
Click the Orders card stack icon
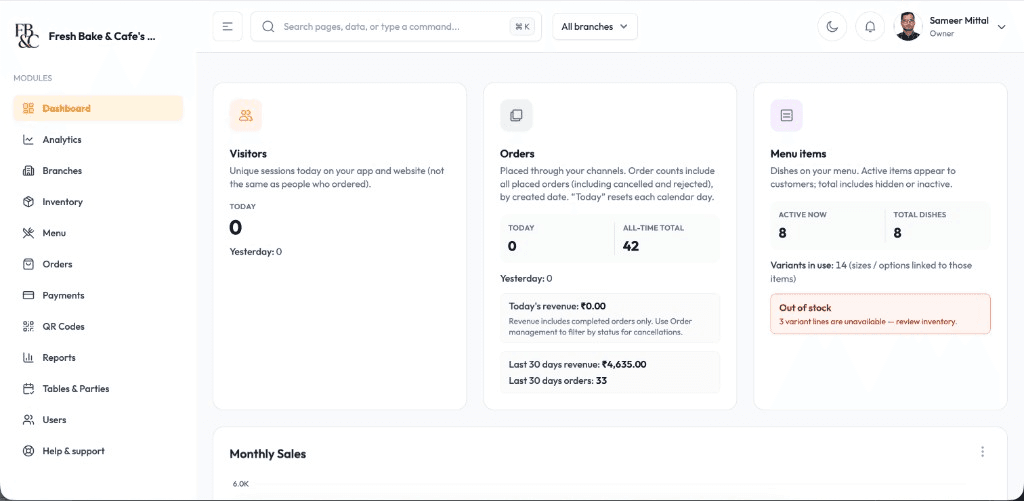516,116
